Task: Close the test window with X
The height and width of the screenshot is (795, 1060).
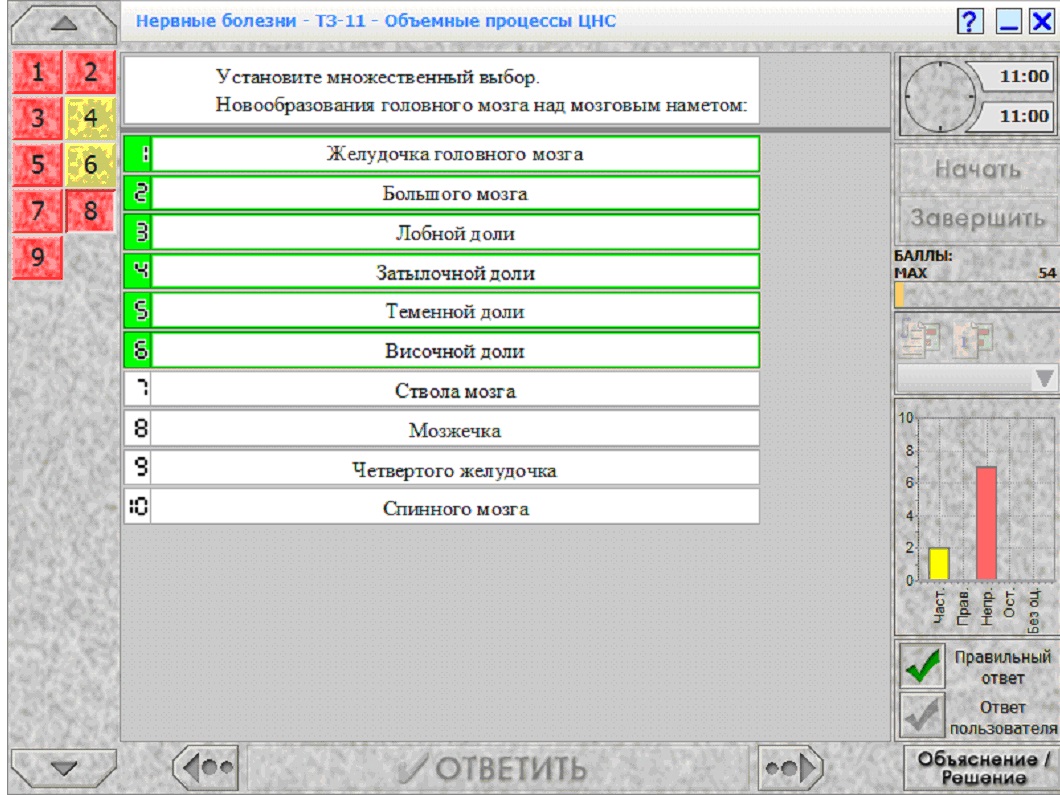Action: click(1042, 21)
